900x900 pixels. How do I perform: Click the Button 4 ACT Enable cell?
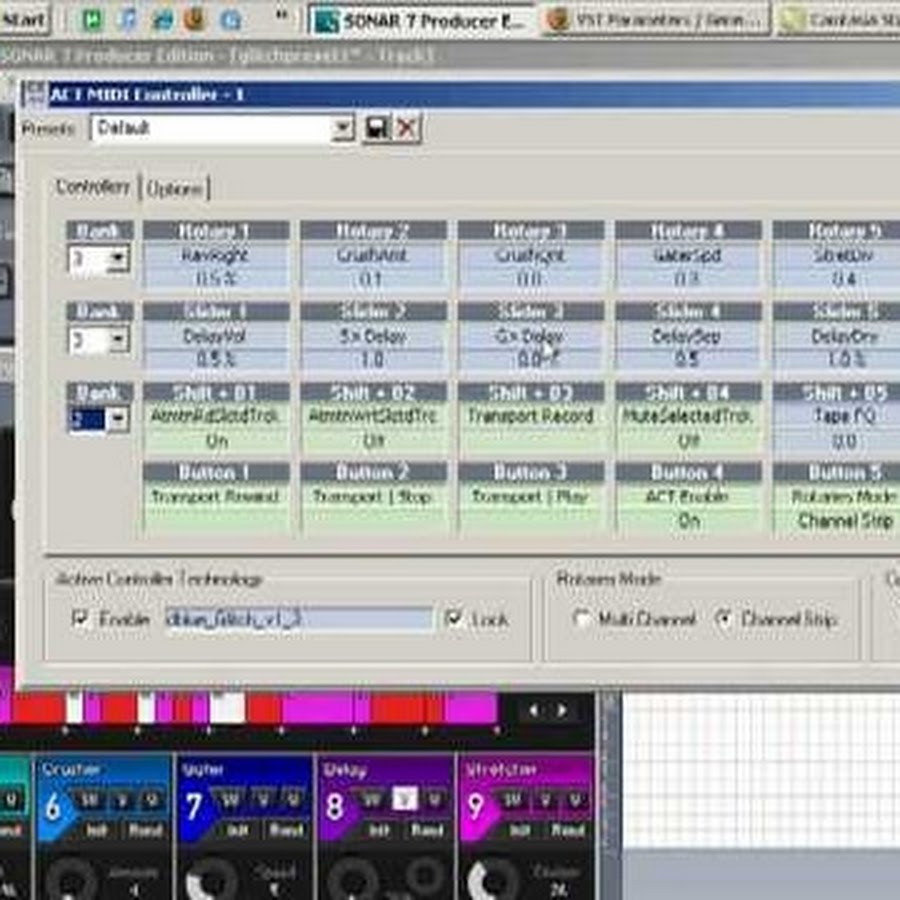(x=688, y=507)
